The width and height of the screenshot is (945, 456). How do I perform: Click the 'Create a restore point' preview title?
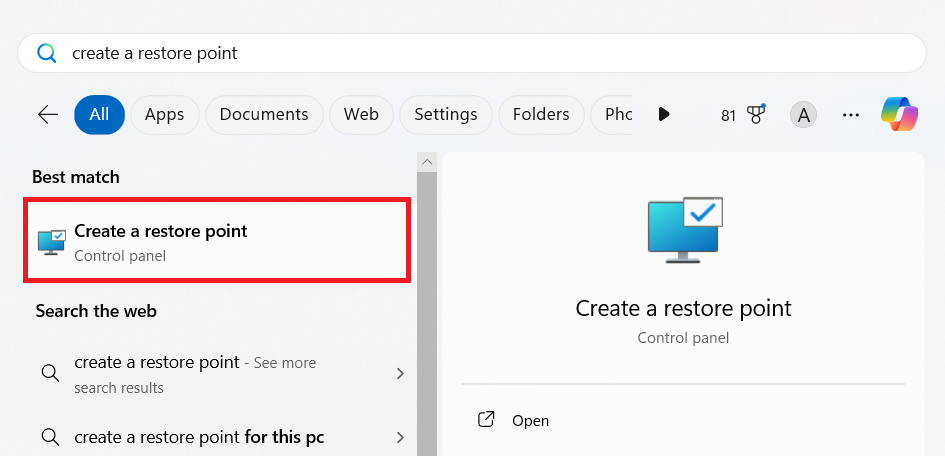click(683, 308)
